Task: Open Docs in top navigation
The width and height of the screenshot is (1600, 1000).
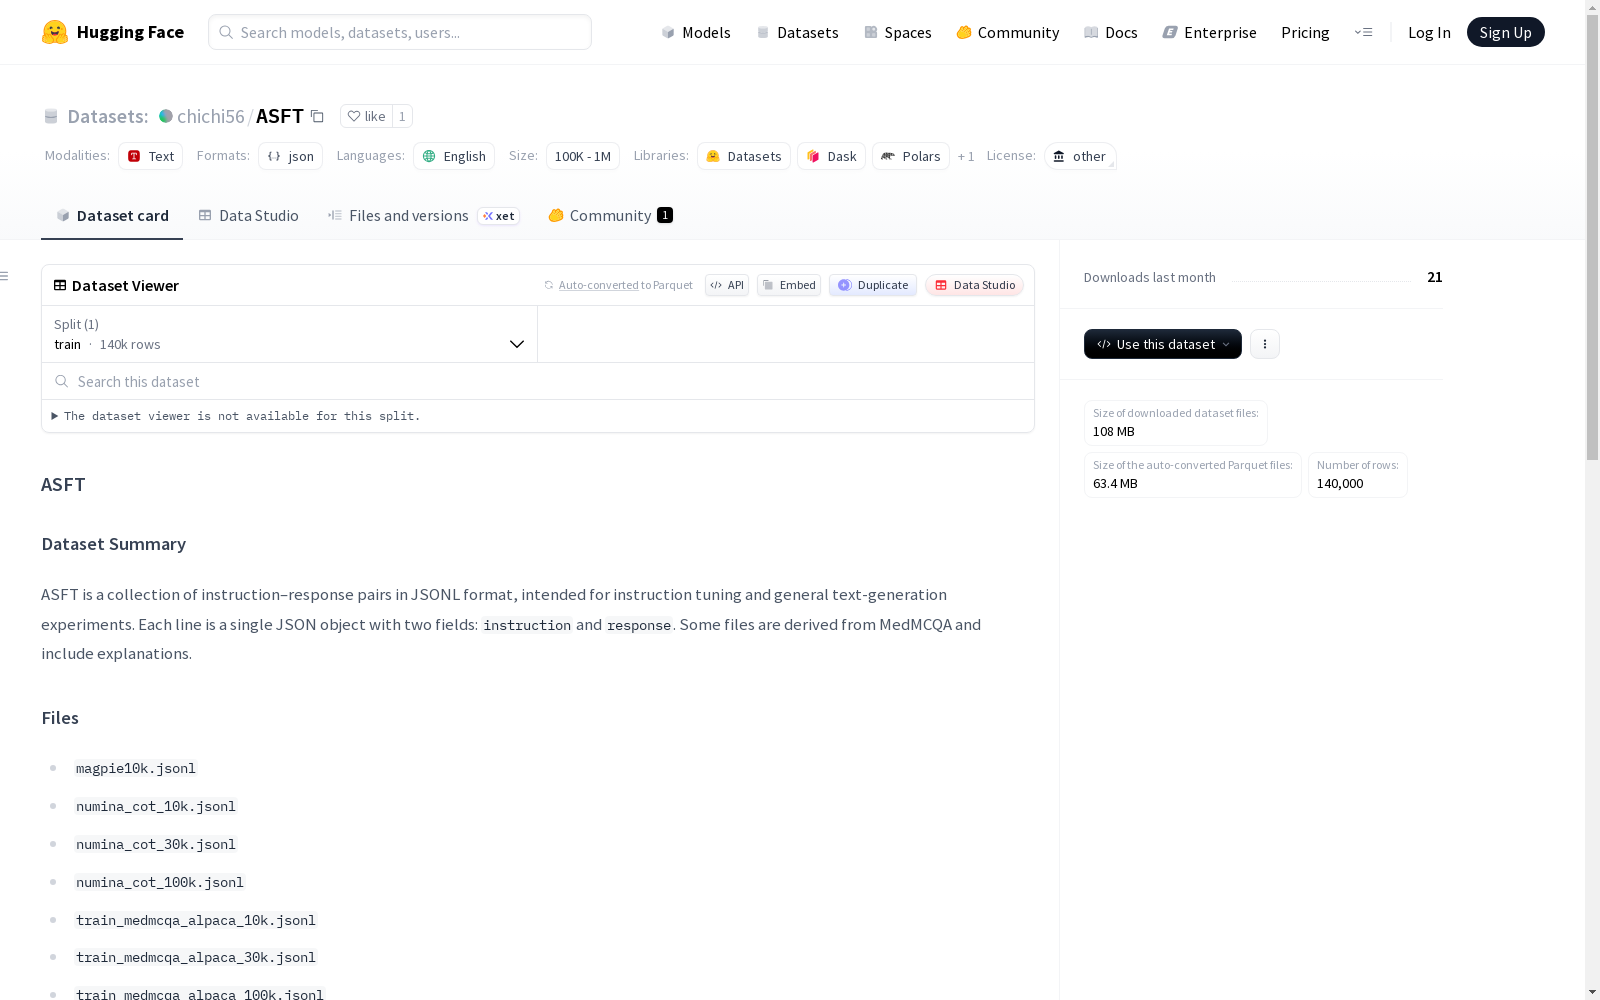Action: pyautogui.click(x=1111, y=32)
